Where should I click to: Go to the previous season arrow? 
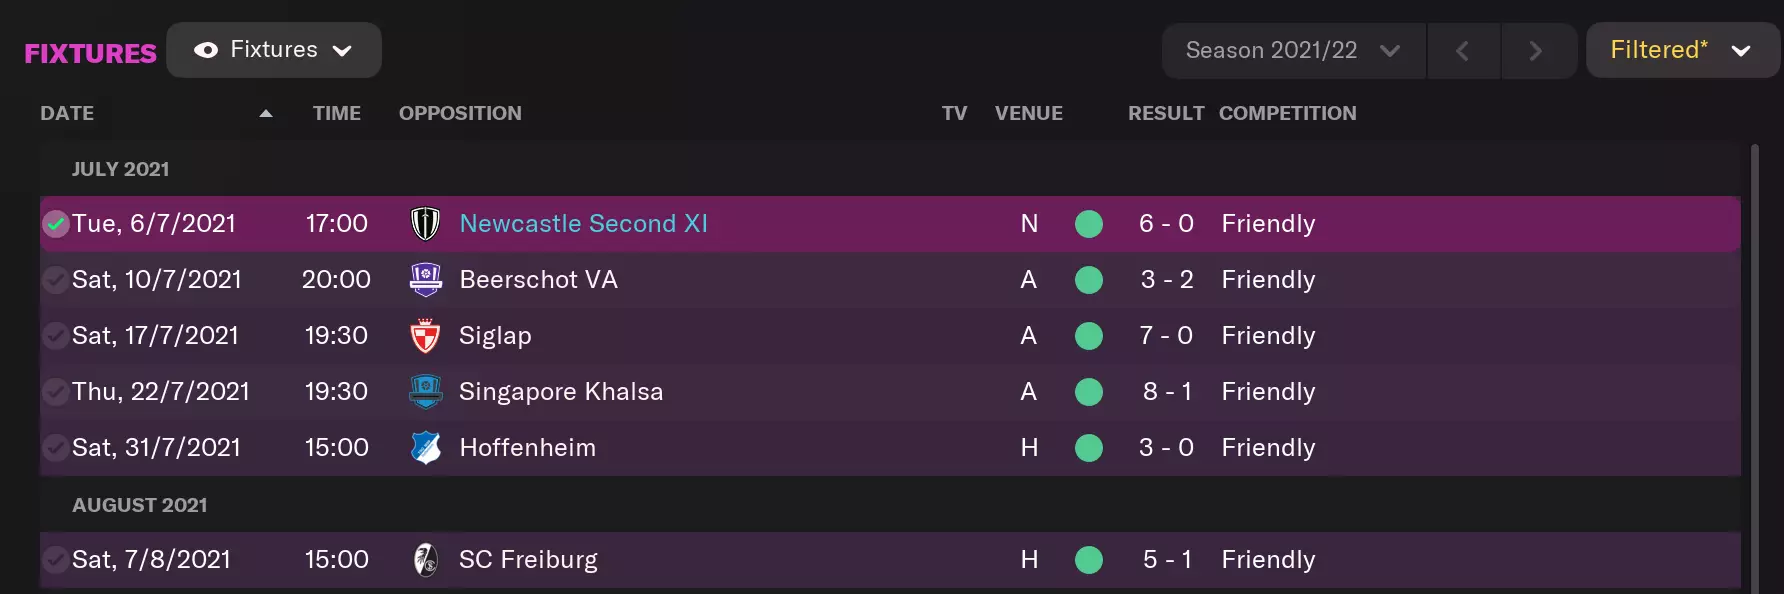1462,51
